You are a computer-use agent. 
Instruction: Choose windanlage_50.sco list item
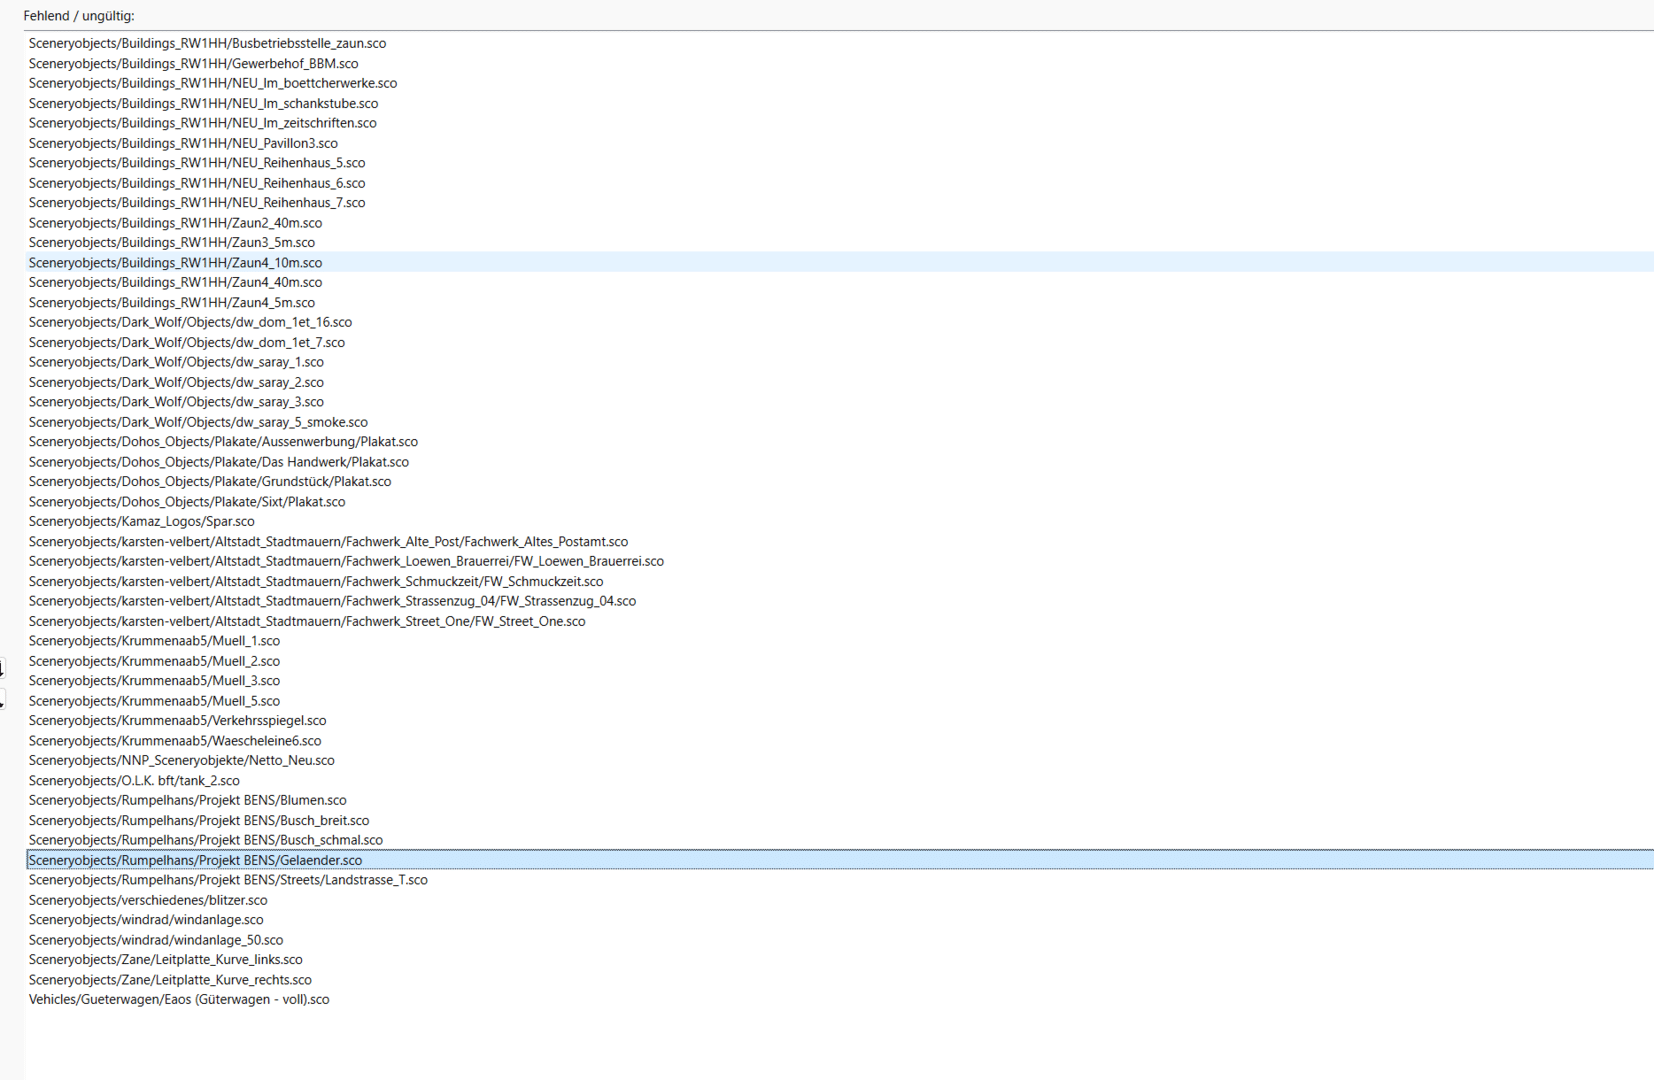point(155,940)
